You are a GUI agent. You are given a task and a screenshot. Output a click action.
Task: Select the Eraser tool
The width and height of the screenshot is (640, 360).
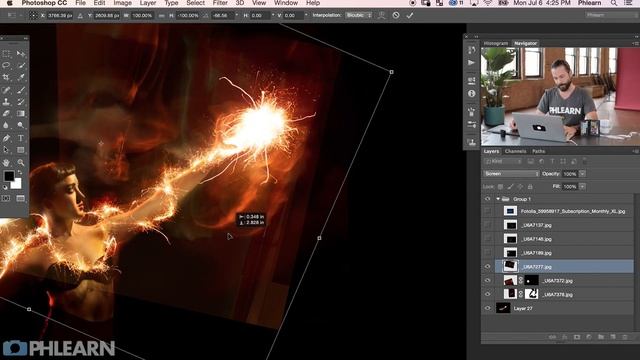[x=6, y=113]
